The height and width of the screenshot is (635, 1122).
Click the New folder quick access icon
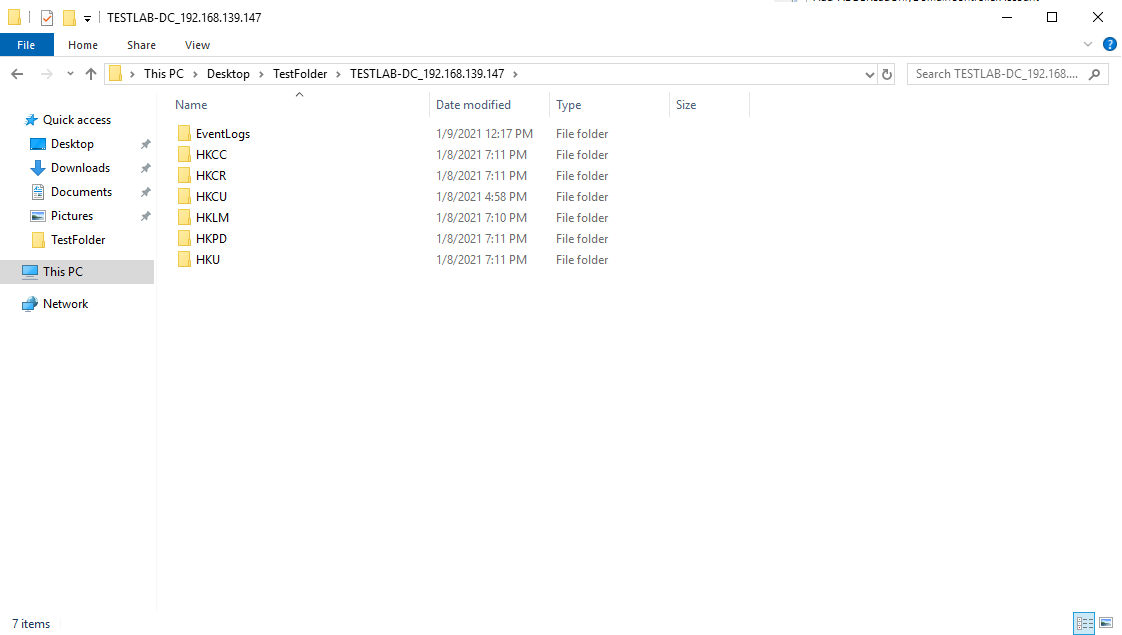point(69,17)
